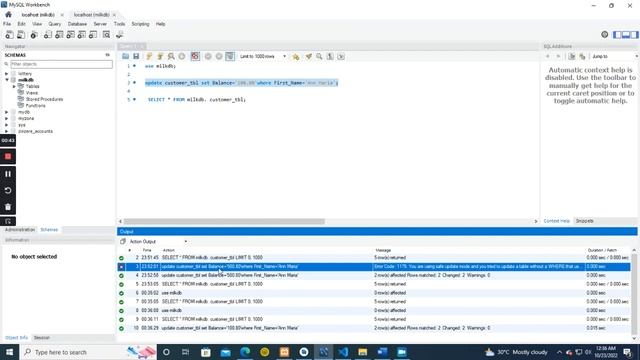Click the Filter objects search field

61,64
